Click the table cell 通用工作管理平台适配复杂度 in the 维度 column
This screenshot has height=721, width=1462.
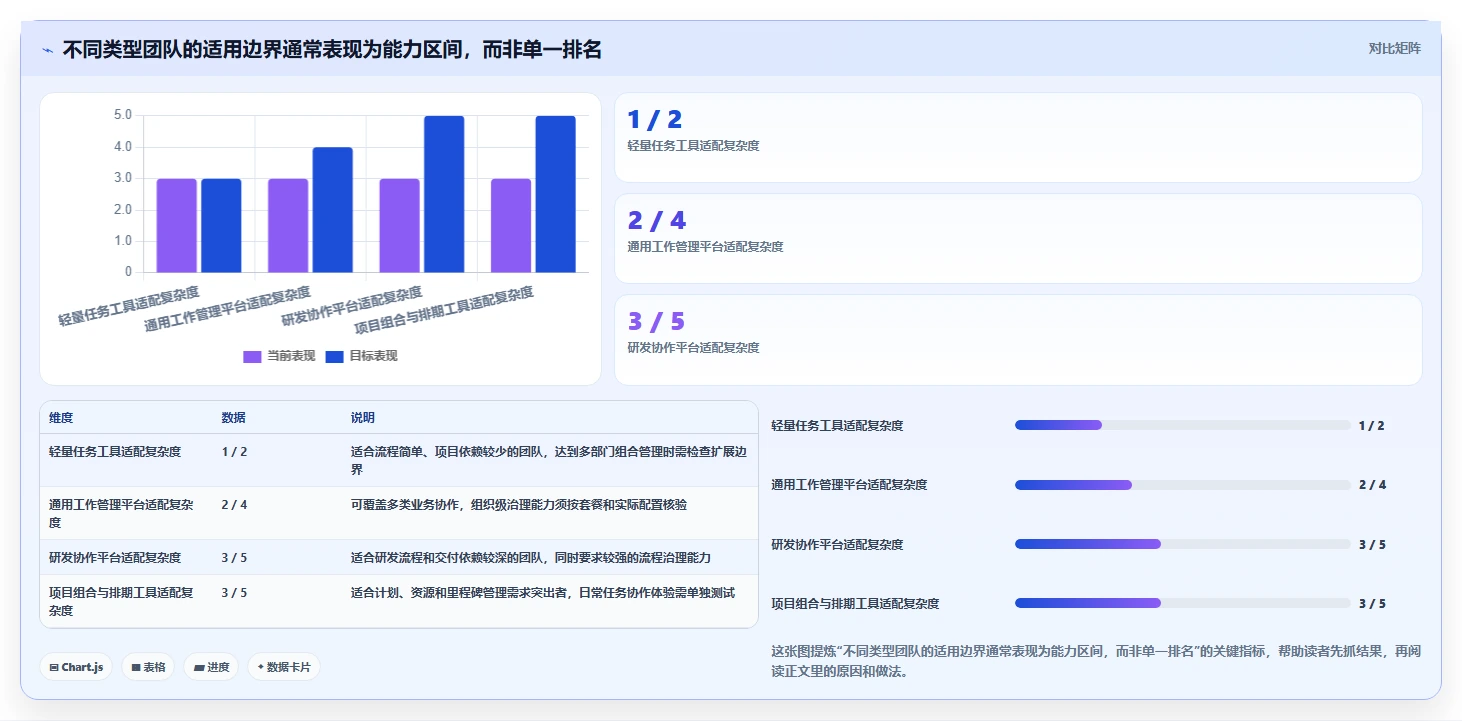click(121, 514)
